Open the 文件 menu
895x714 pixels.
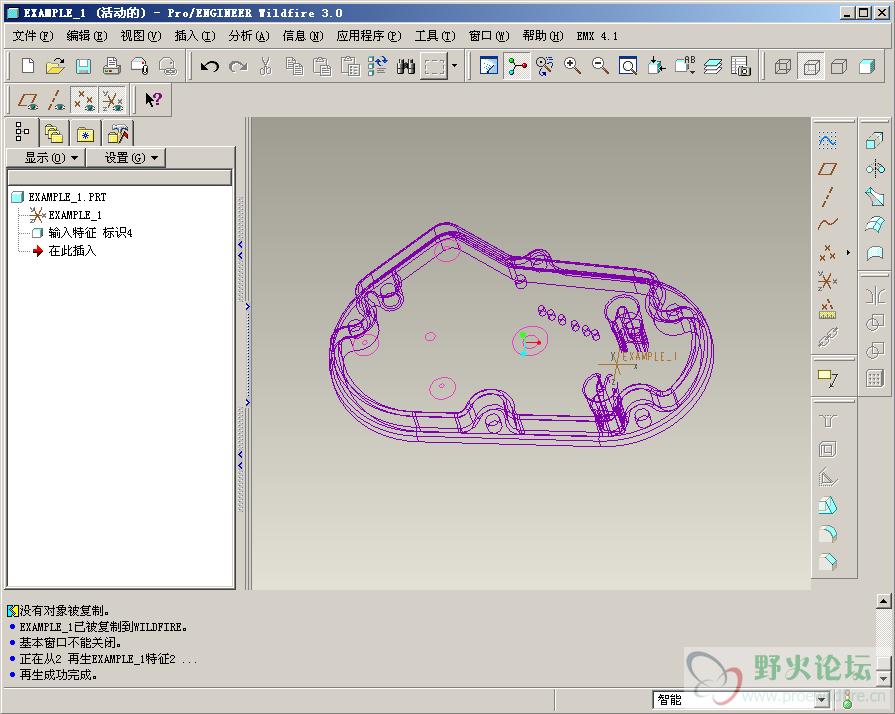point(32,36)
